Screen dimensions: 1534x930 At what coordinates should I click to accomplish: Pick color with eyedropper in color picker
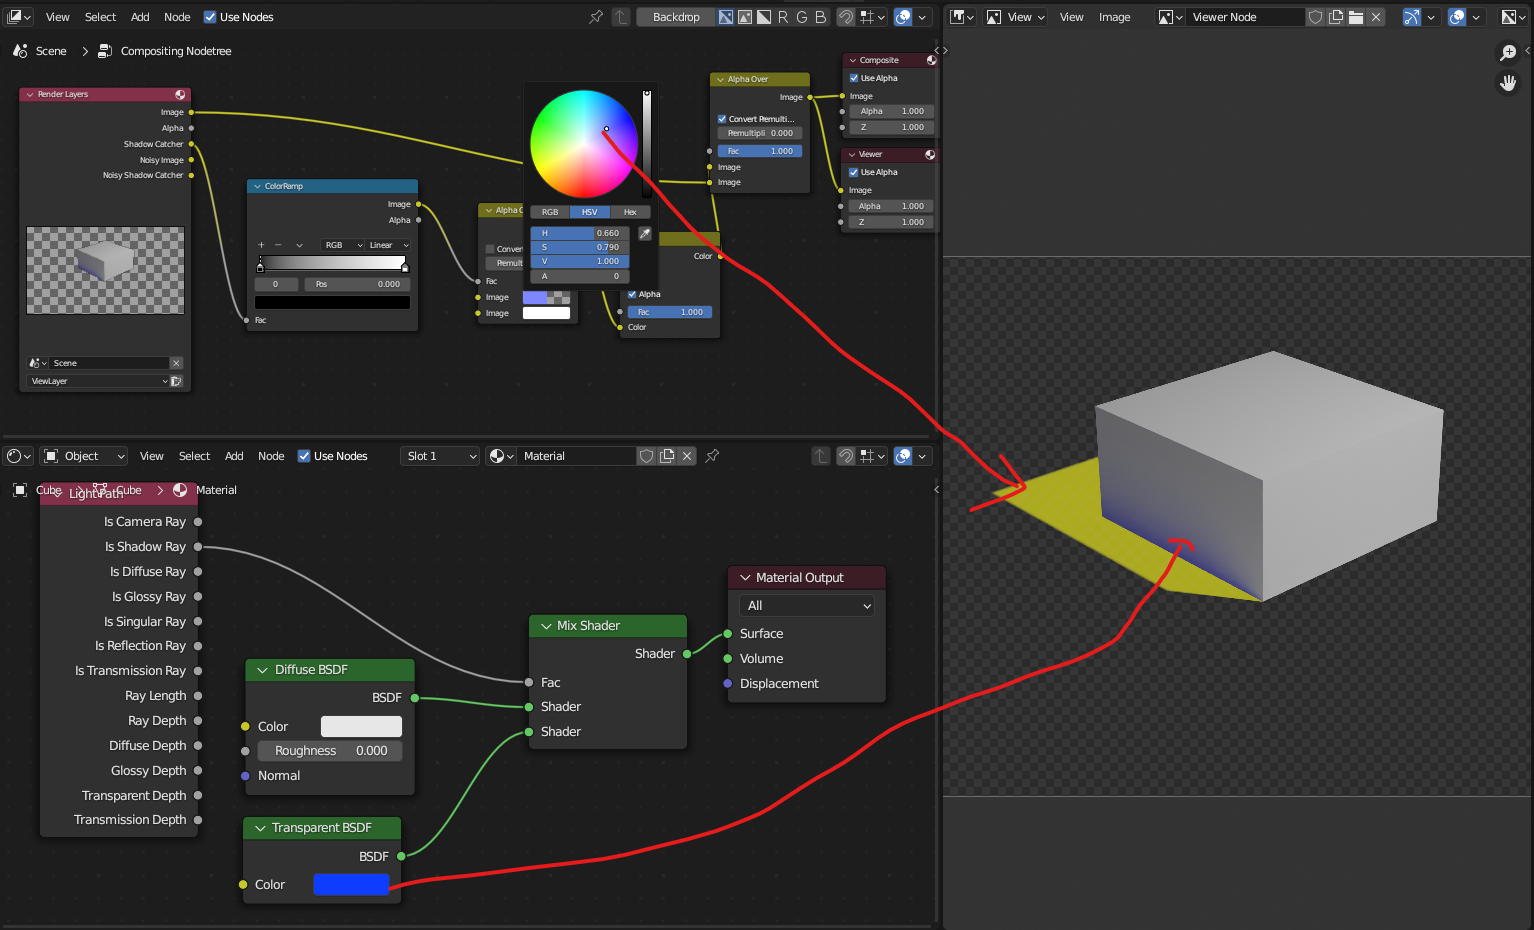(x=645, y=233)
